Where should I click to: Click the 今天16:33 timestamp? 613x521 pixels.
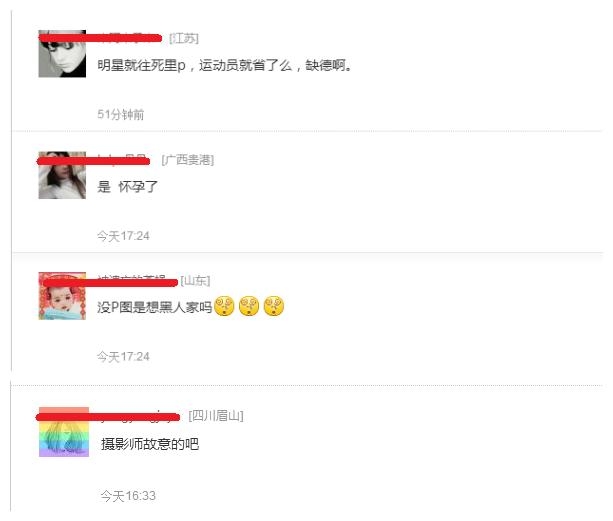click(x=128, y=496)
